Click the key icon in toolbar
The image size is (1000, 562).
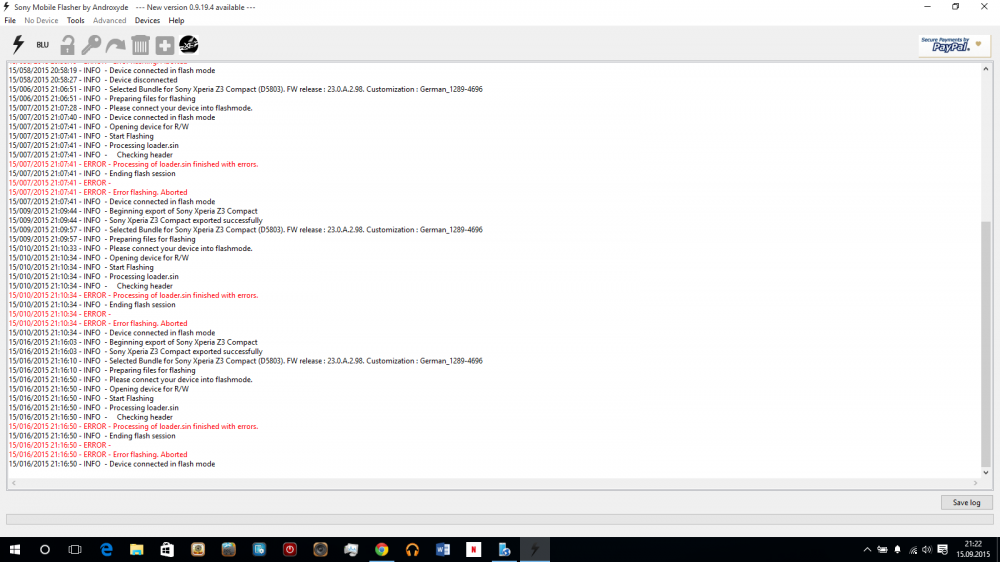[x=91, y=45]
